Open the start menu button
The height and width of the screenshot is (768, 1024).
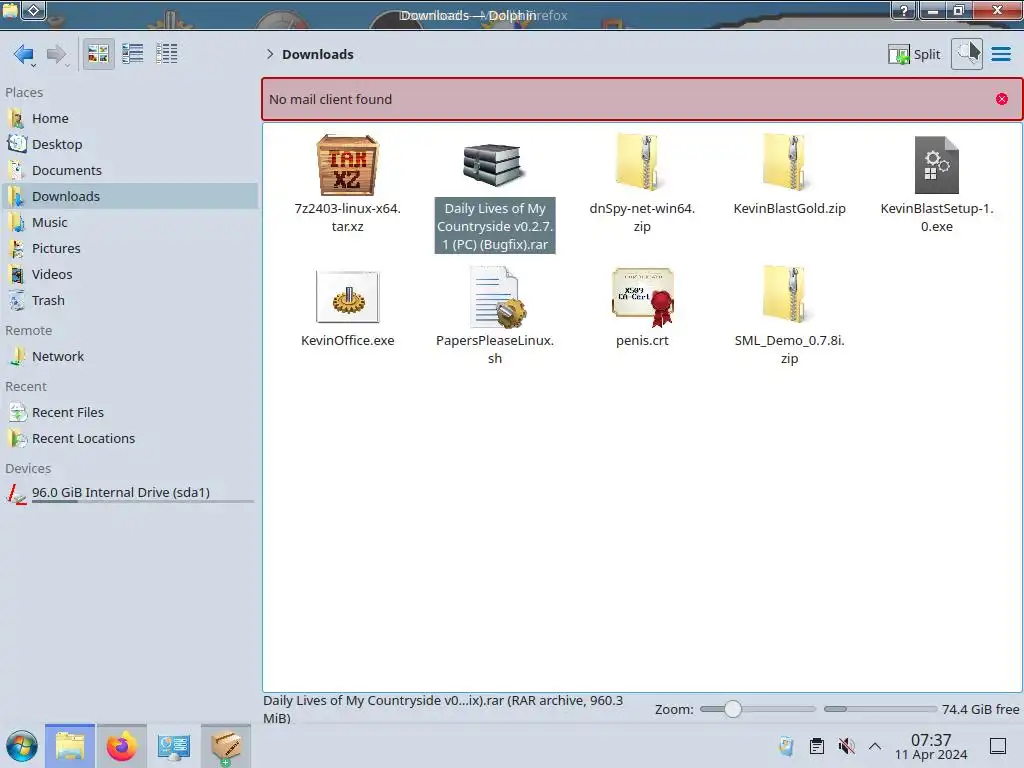pos(22,746)
